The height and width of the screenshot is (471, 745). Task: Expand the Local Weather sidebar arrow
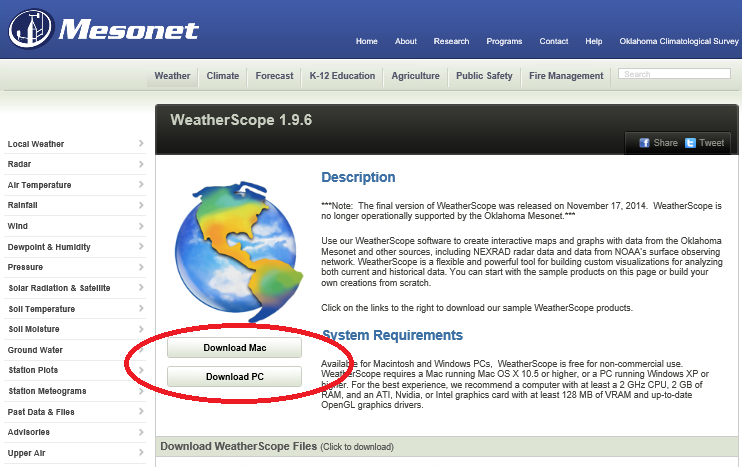(x=141, y=144)
